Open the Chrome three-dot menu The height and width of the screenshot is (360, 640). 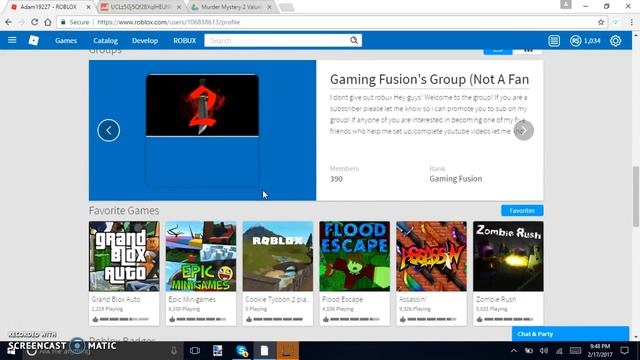pyautogui.click(x=631, y=22)
